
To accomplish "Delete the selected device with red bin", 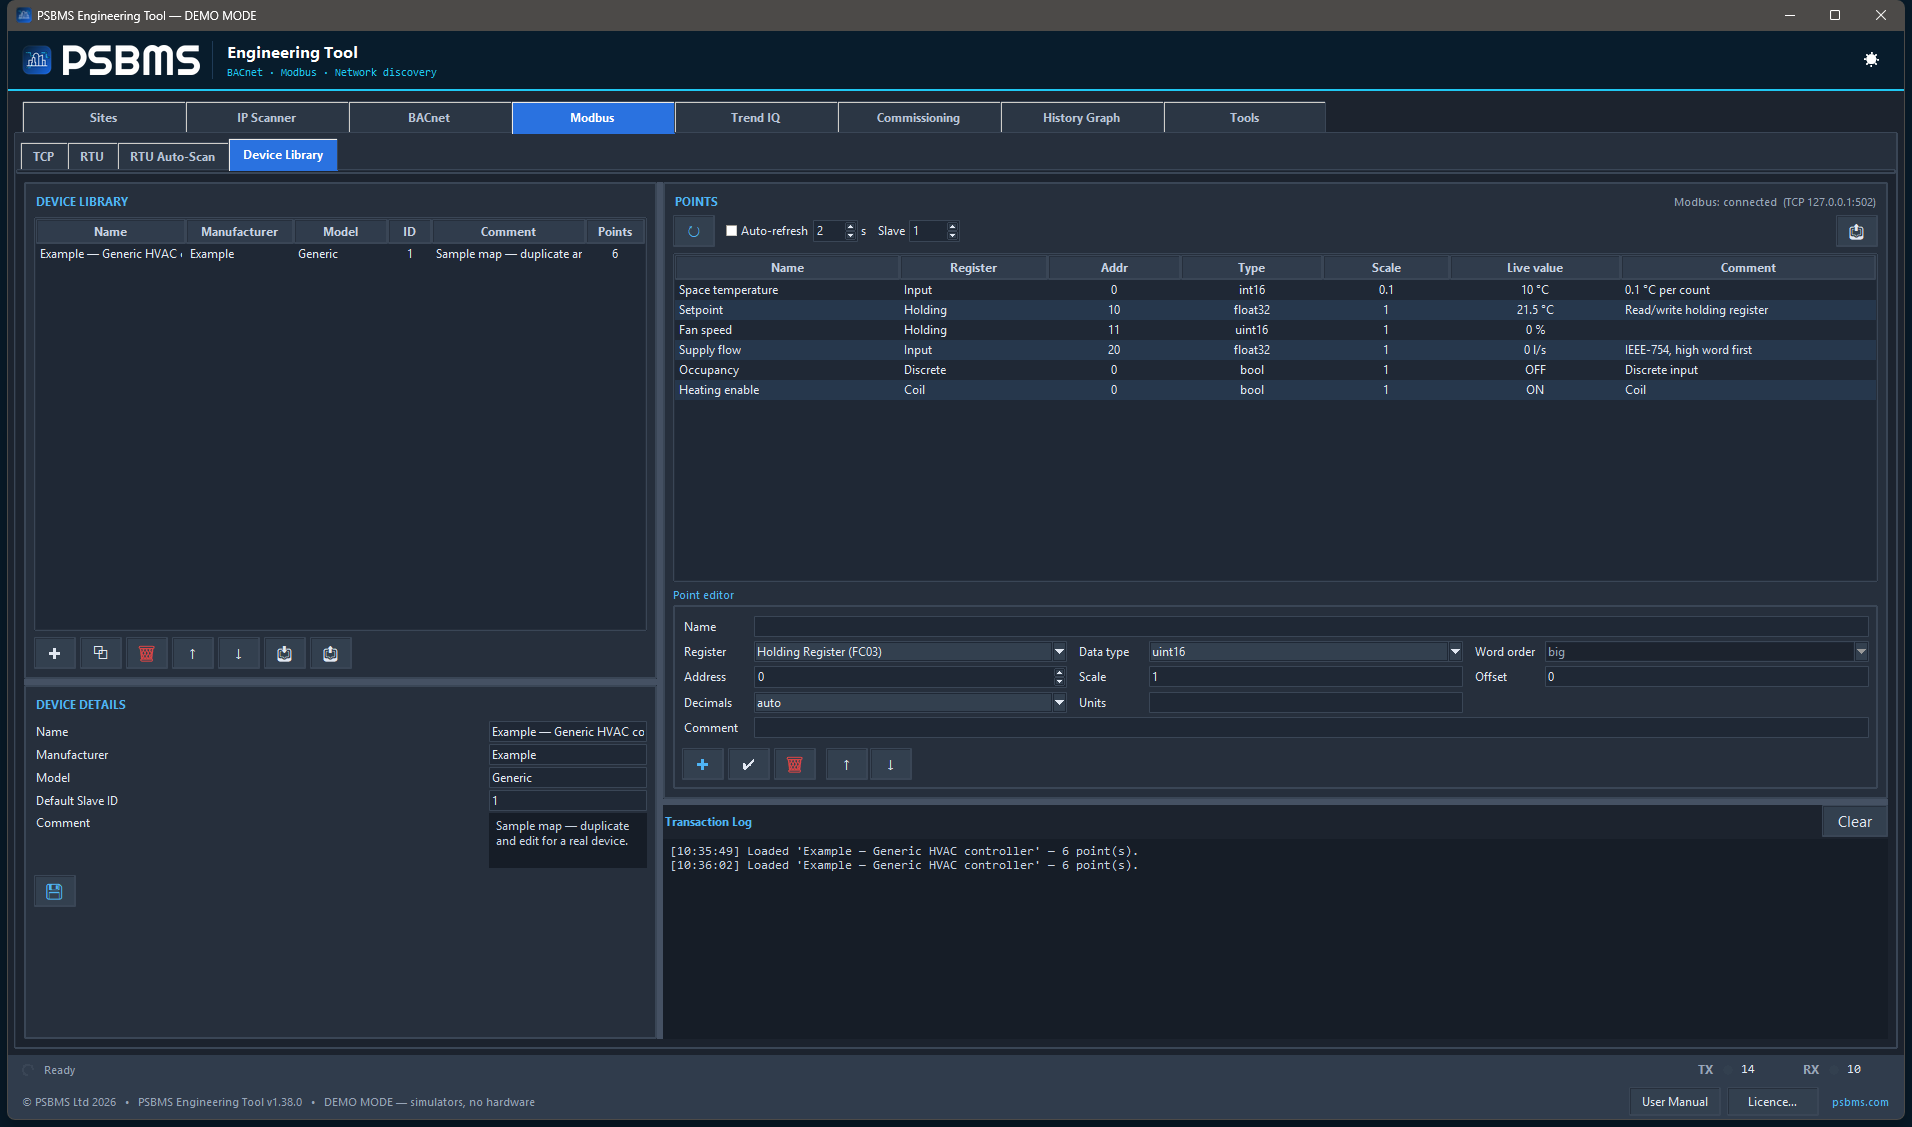I will point(147,653).
